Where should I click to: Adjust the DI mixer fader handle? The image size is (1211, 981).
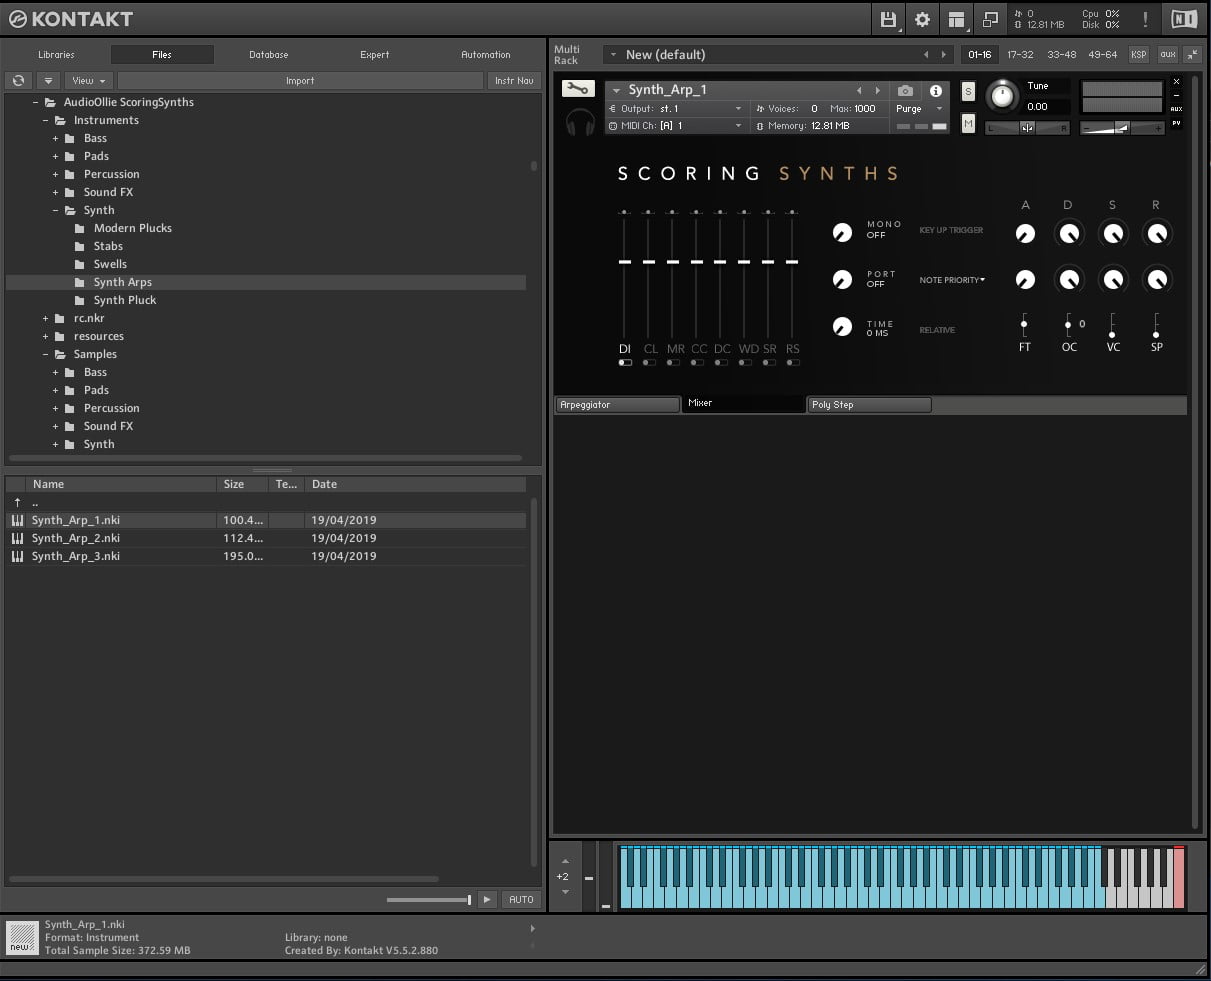point(625,262)
